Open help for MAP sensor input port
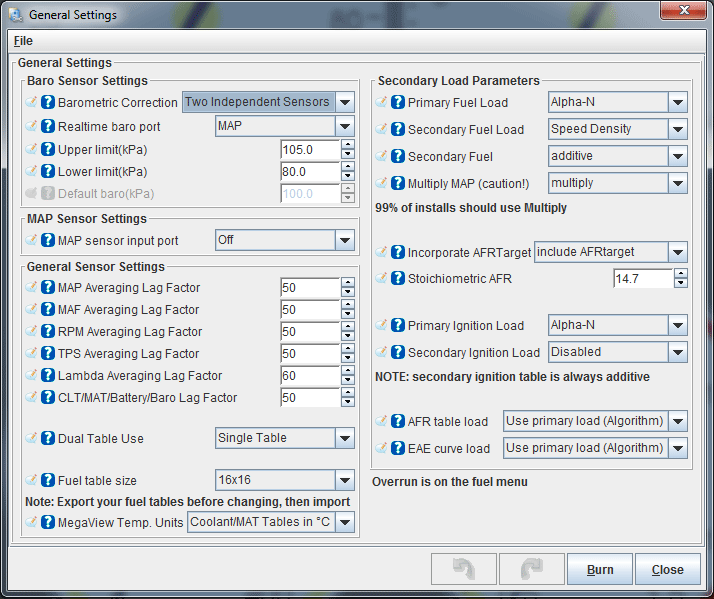This screenshot has height=599, width=714. pyautogui.click(x=48, y=241)
